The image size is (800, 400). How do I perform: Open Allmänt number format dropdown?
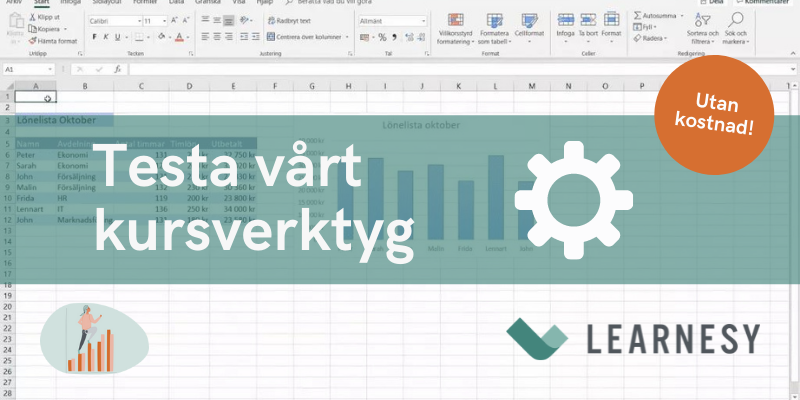423,21
